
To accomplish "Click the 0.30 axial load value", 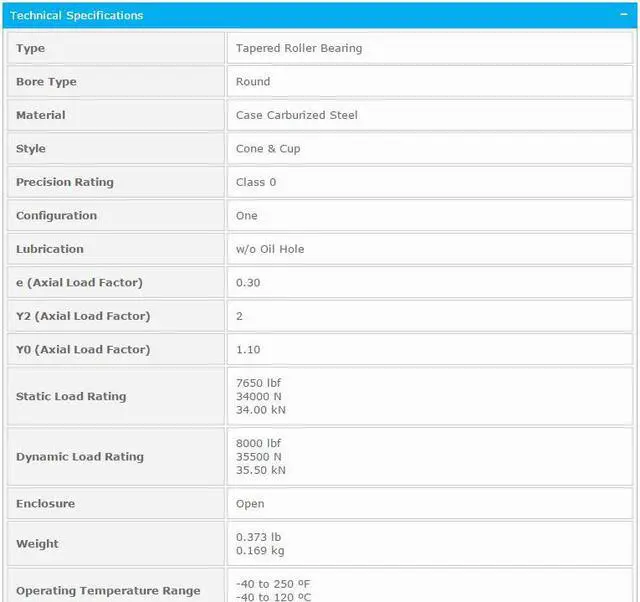I will [x=248, y=283].
